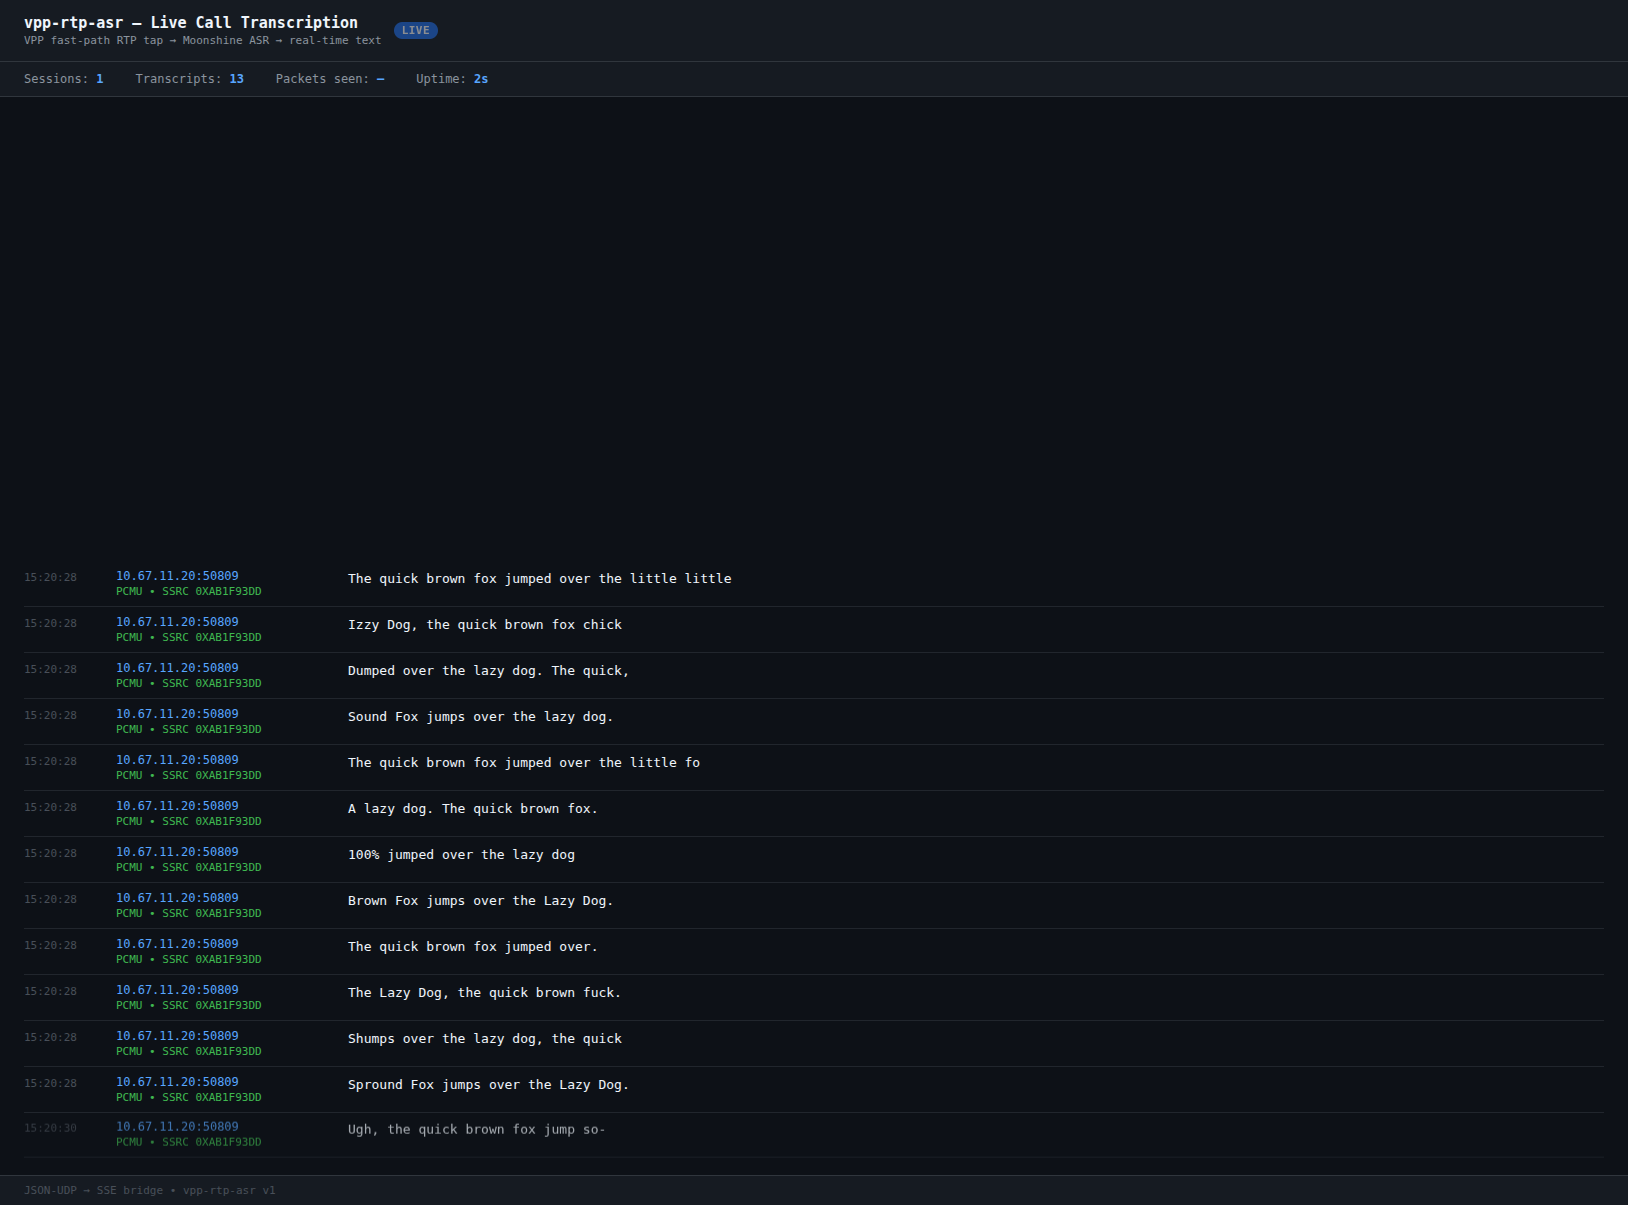Select transcript 'Shumps over the lazy dog, the quick'
This screenshot has height=1205, width=1628.
(485, 1039)
